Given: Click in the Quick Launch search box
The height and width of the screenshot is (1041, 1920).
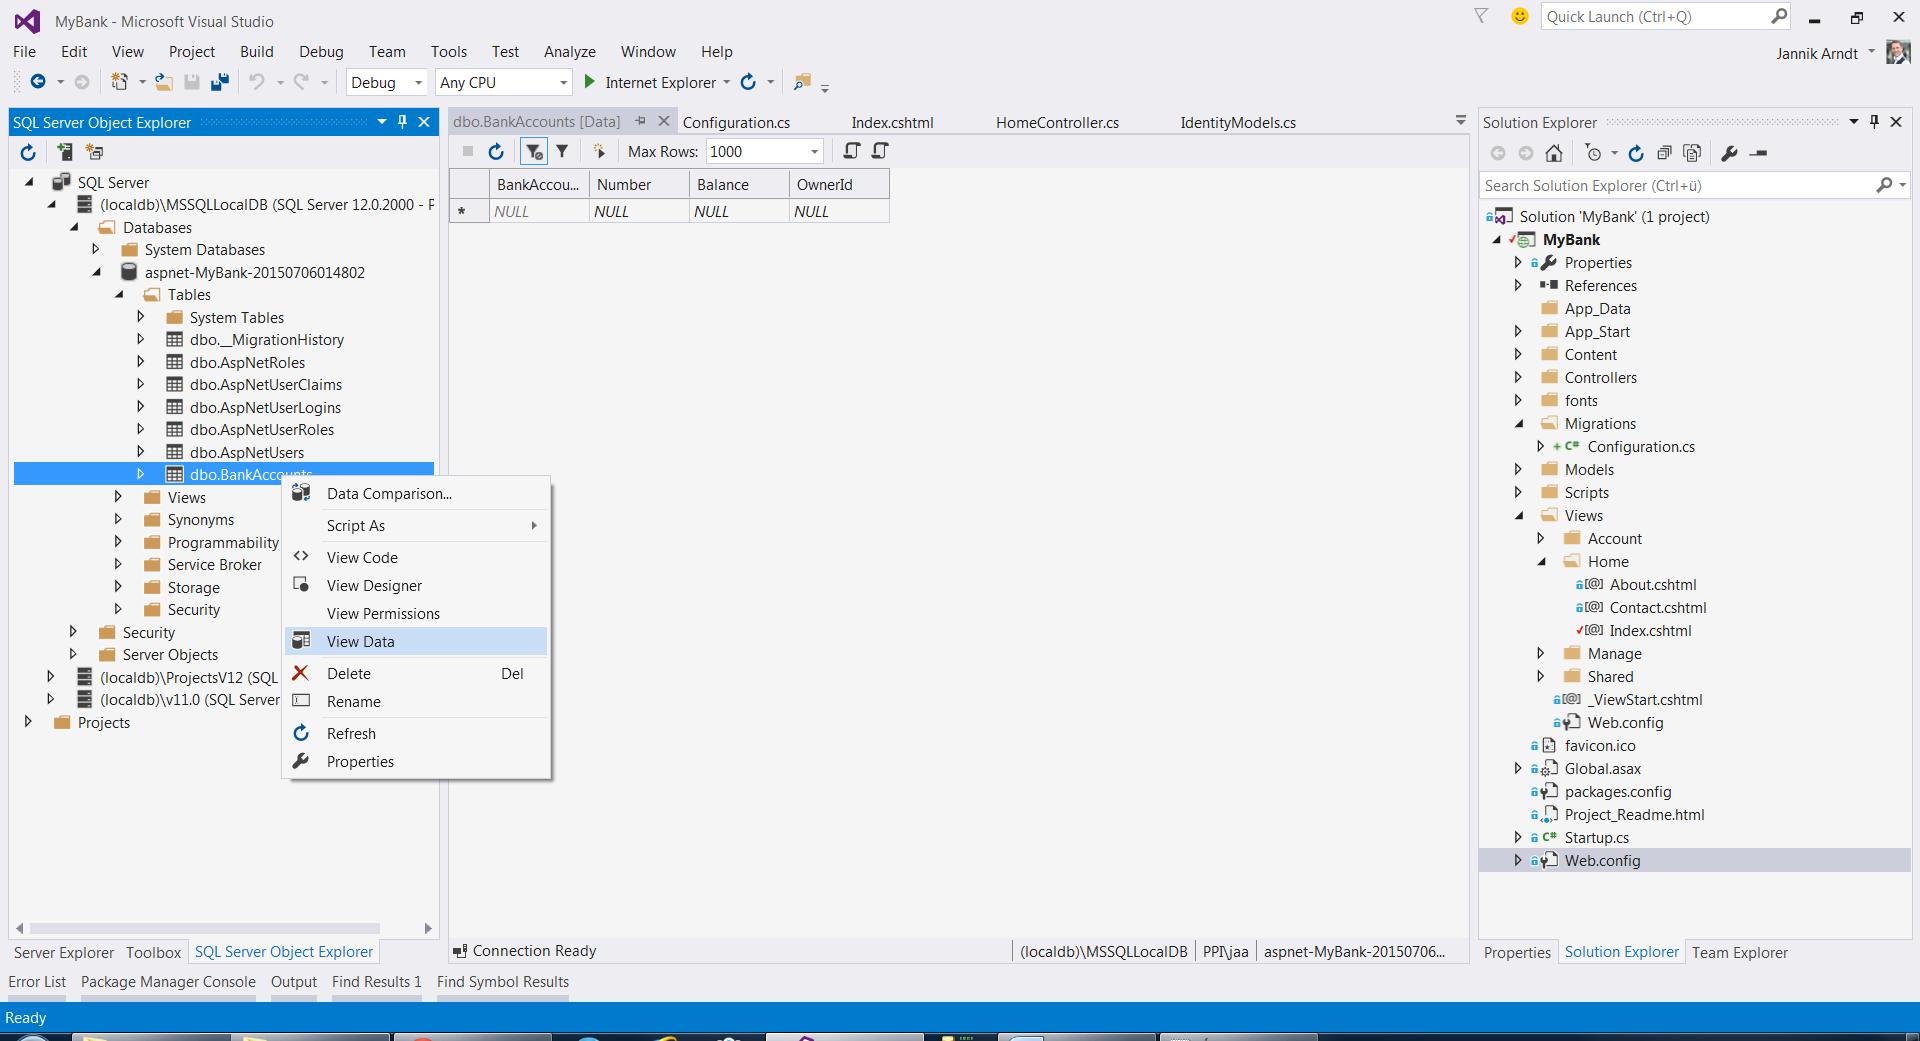Looking at the screenshot, I should (1655, 16).
